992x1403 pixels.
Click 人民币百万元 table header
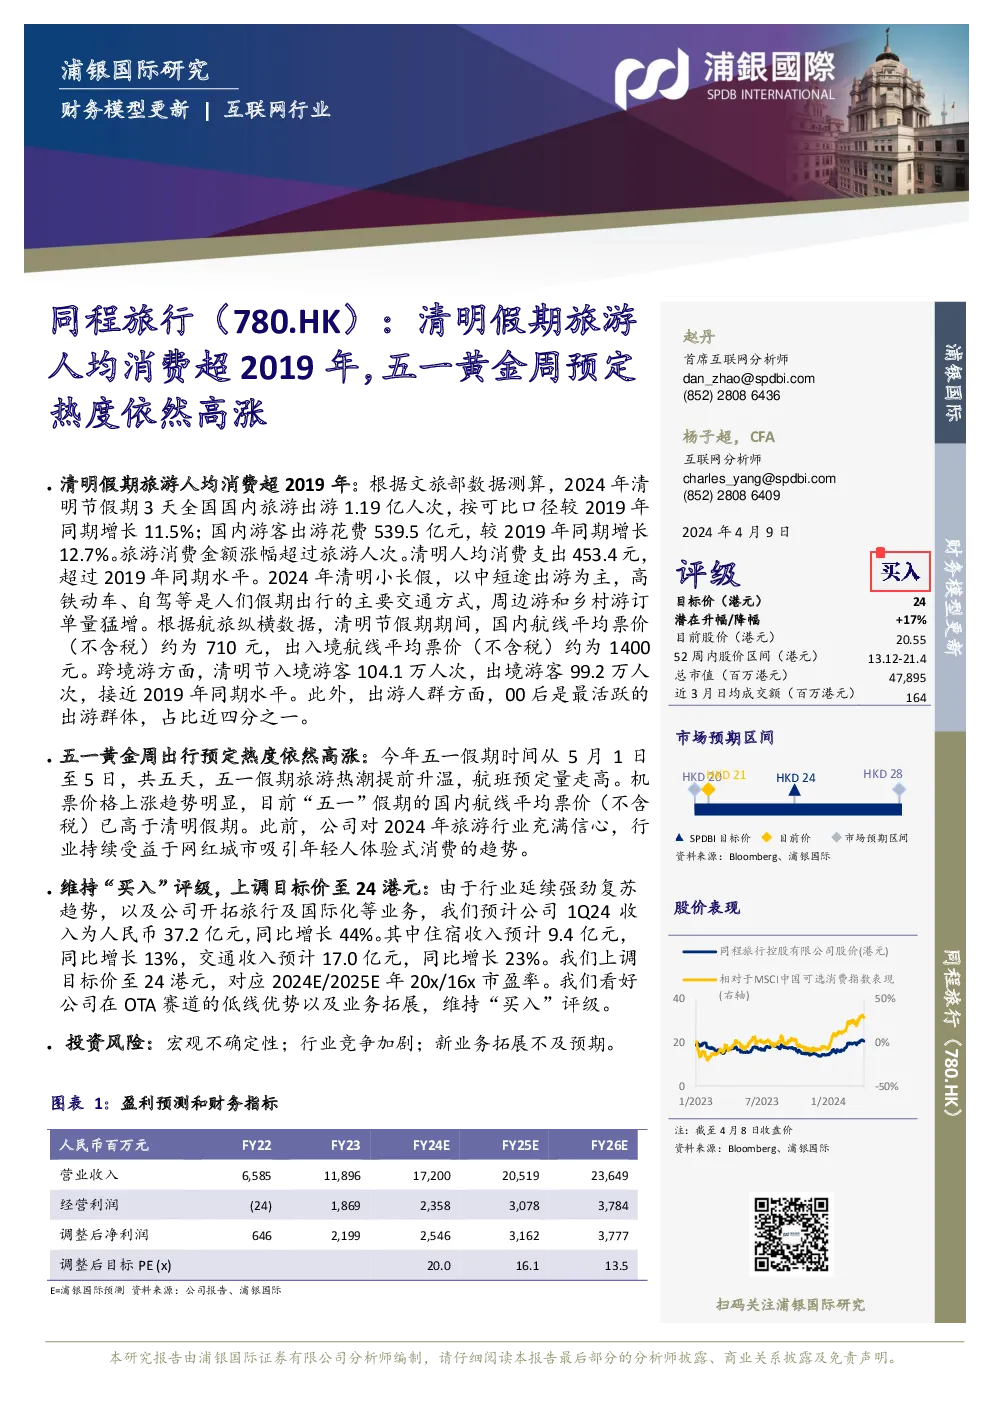coord(104,1145)
